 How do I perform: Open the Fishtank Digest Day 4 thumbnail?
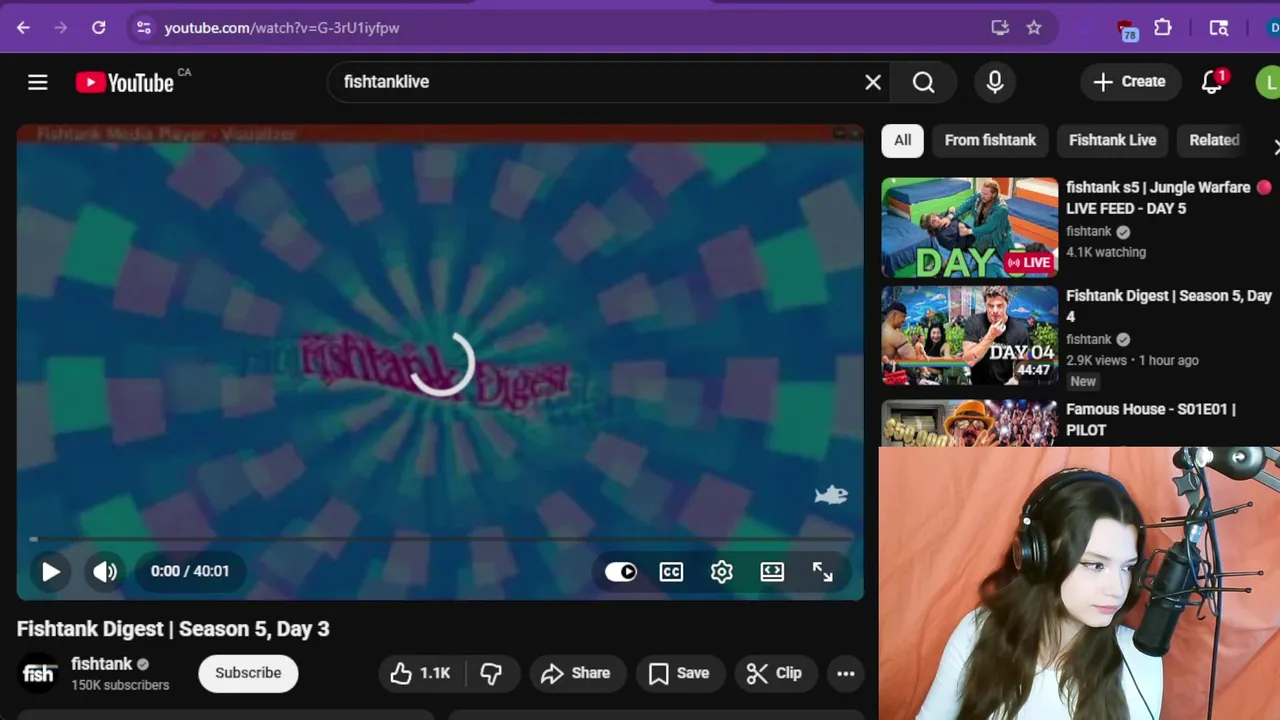[x=969, y=336]
